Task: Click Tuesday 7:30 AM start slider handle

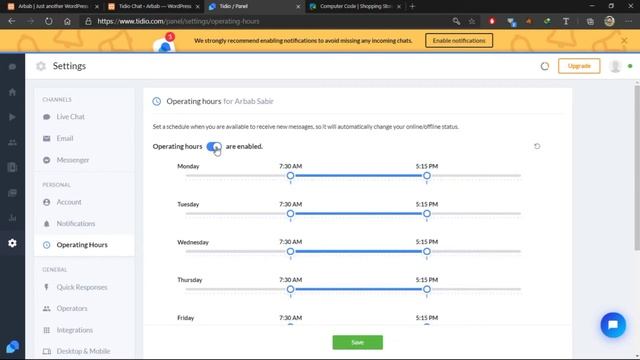Action: coord(290,213)
